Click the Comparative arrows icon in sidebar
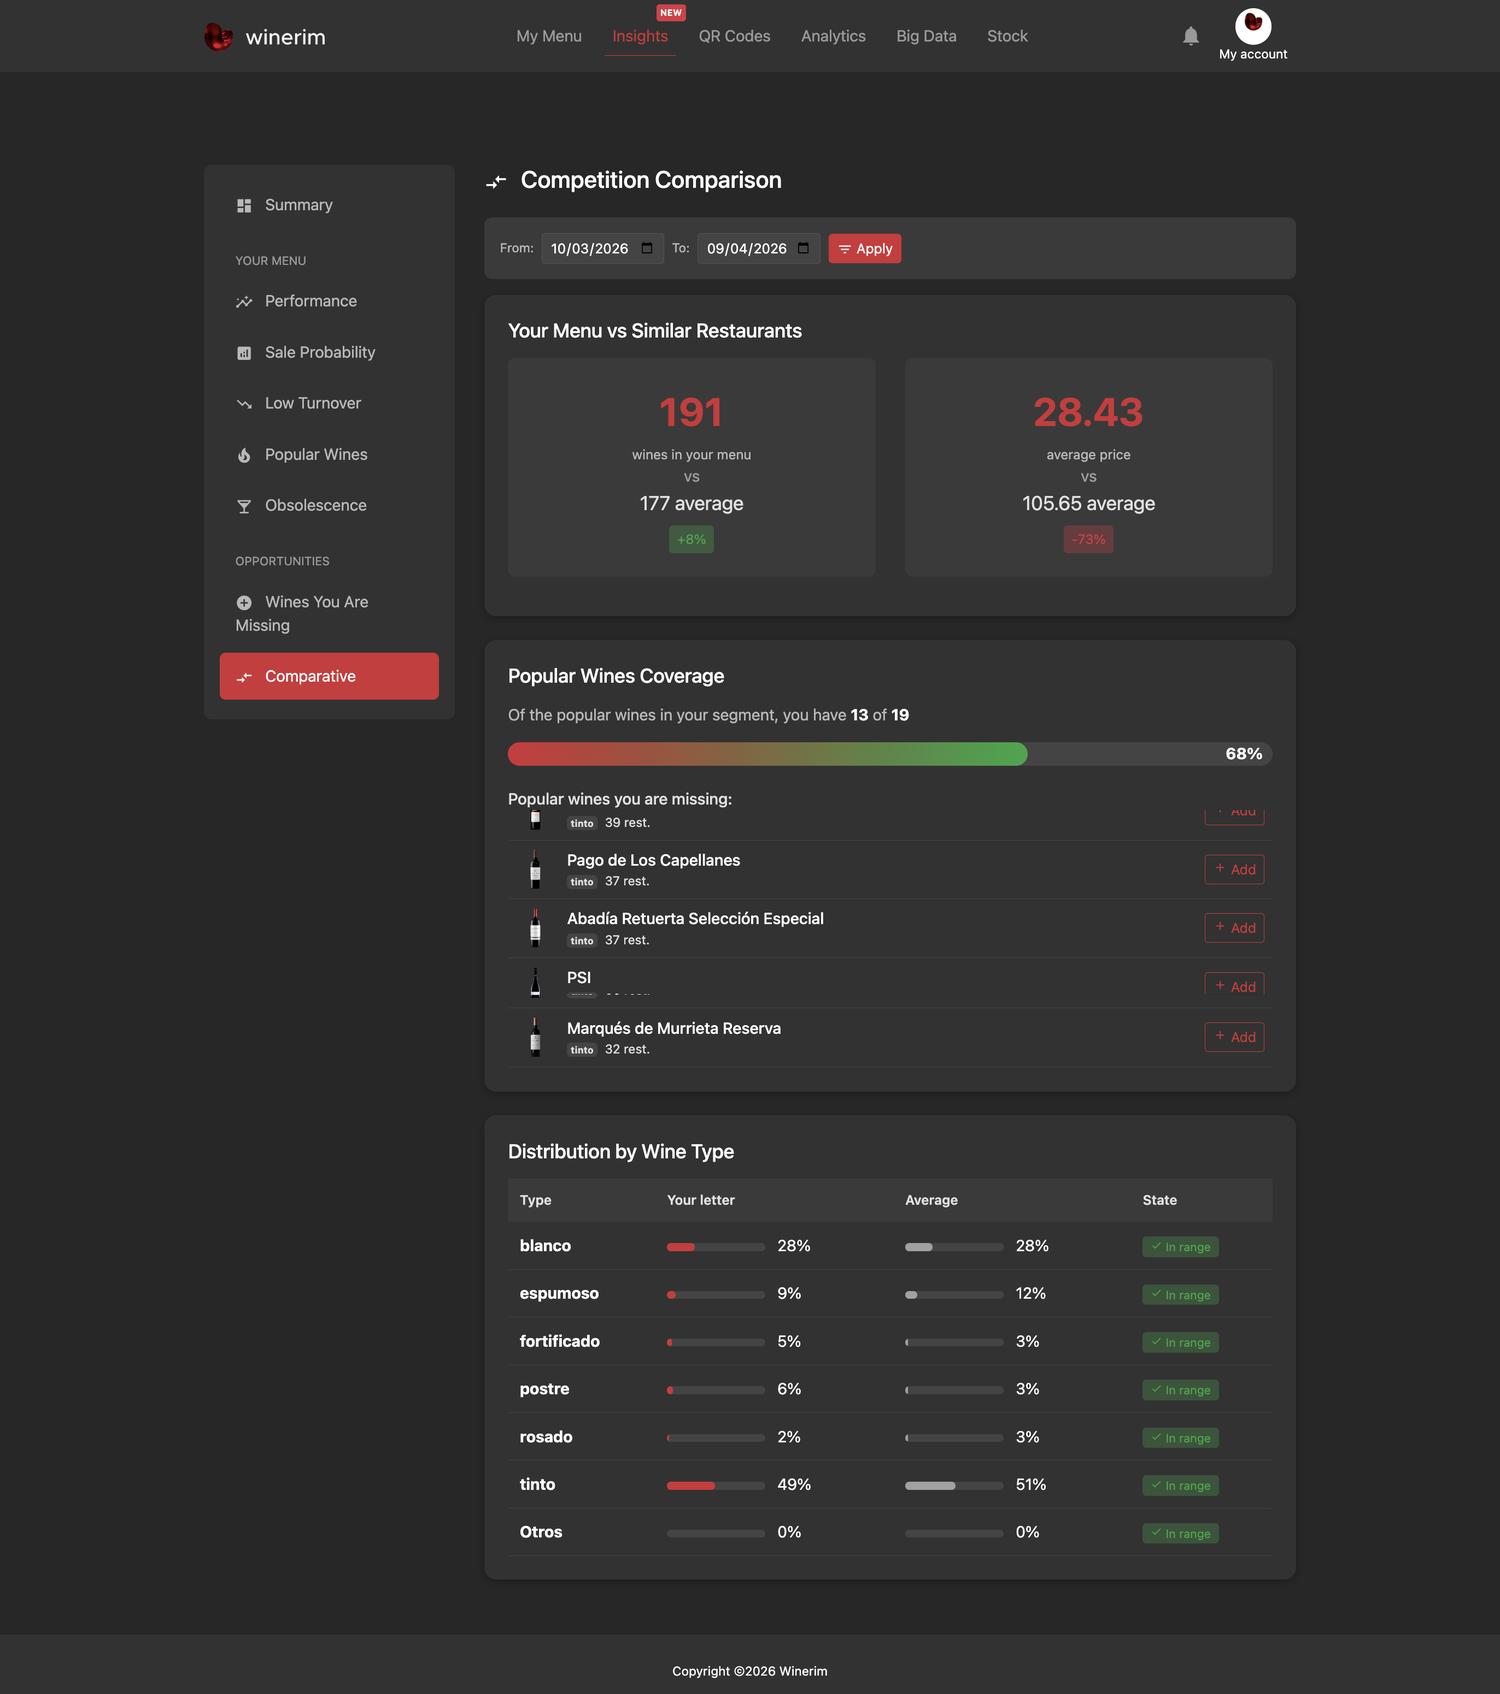Image resolution: width=1500 pixels, height=1694 pixels. [244, 677]
